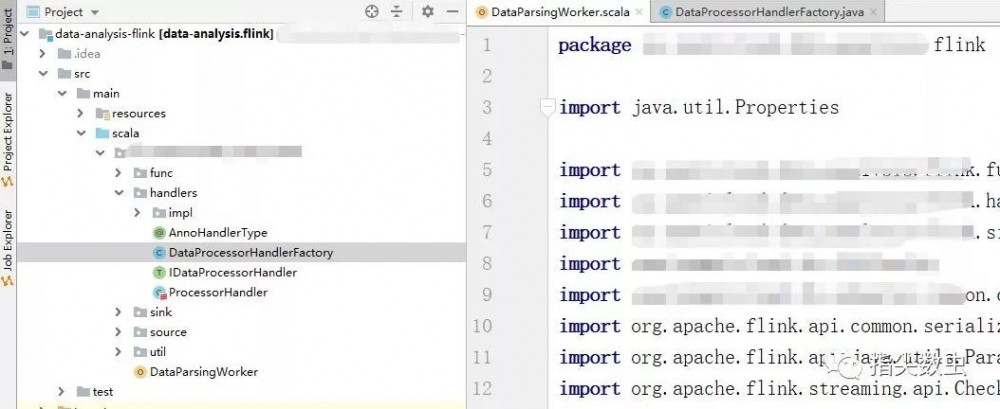Click the IDataProcessorHandler trait icon

[x=159, y=272]
